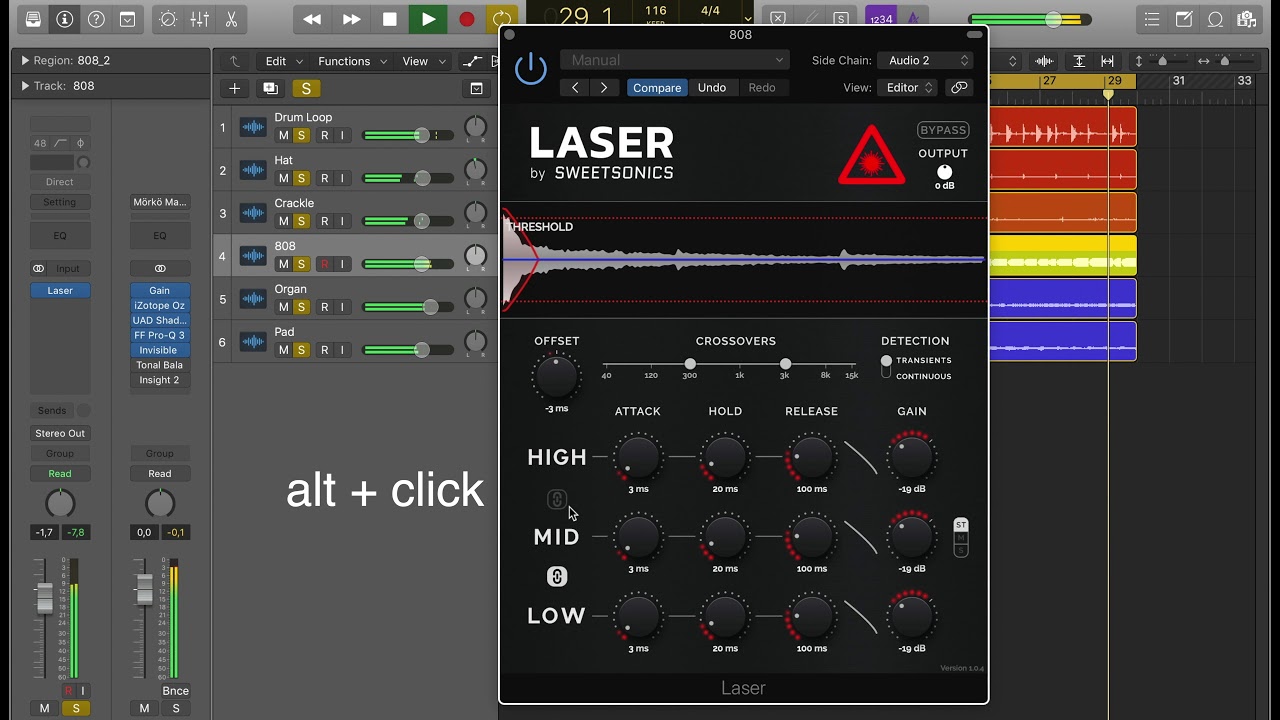This screenshot has width=1280, height=720.
Task: Click the HIGH band ATTACK knob
Action: 637,457
